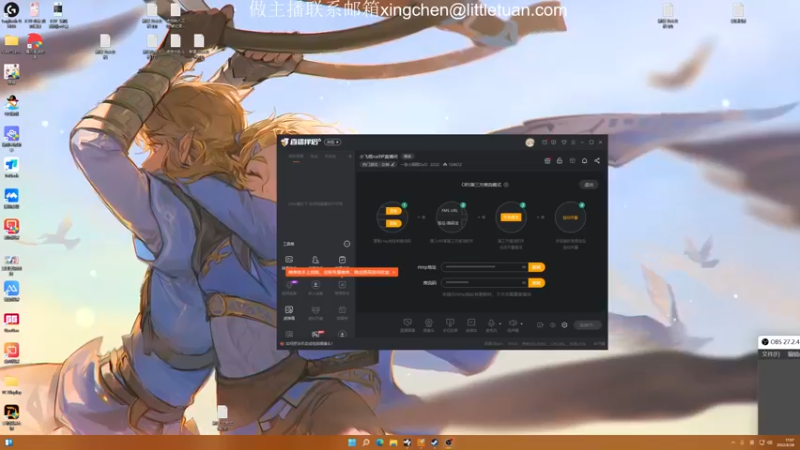The image size is (800, 450).
Task: Click the gift shop icon with red dot in header
Action: [x=547, y=161]
